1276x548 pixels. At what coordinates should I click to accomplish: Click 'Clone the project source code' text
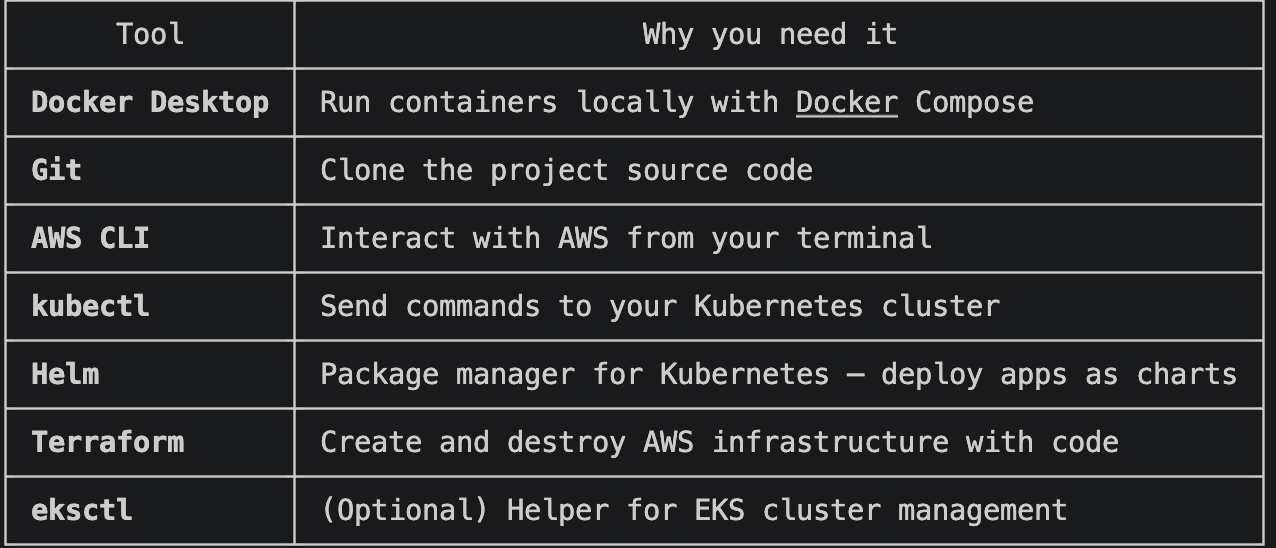566,170
